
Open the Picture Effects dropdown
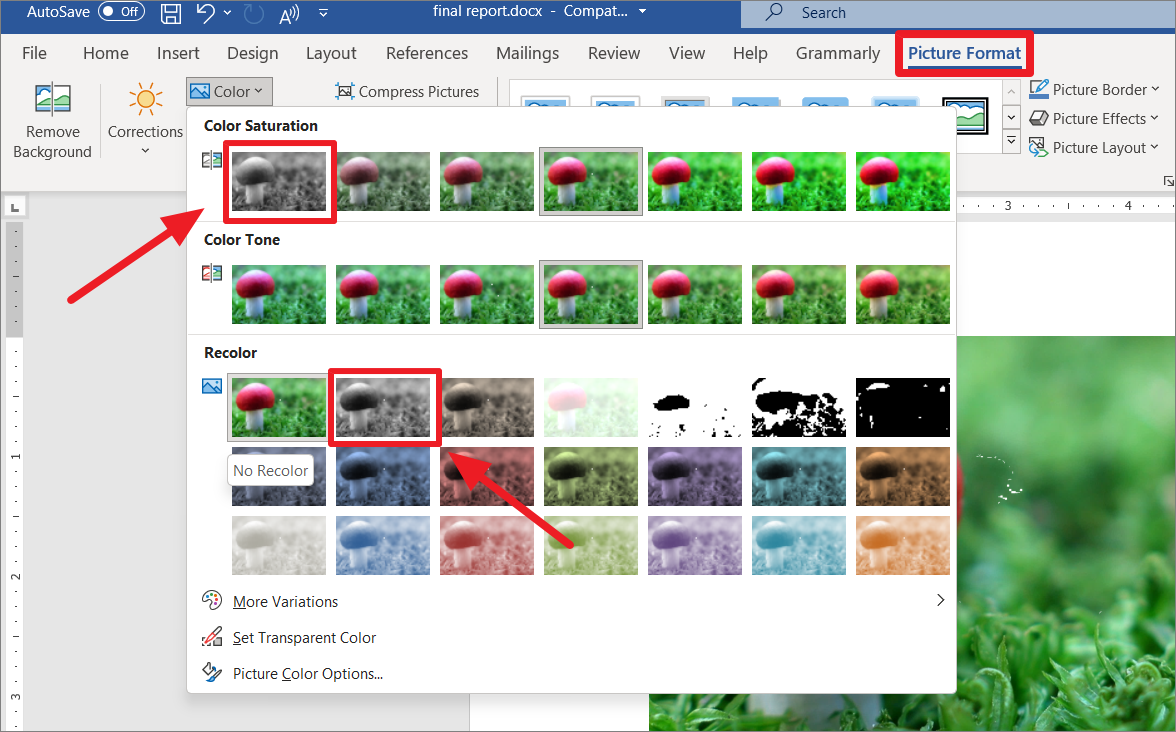coord(1094,118)
